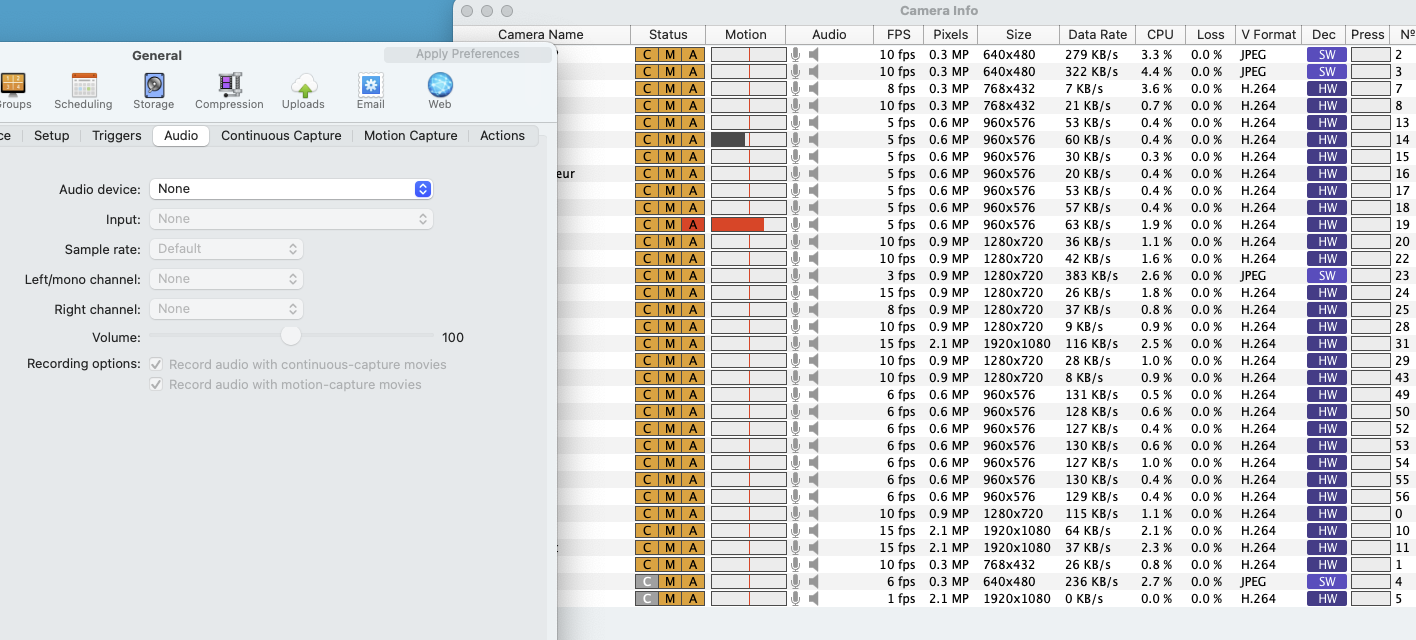Open the Compression preferences icon
Viewport: 1416px width, 640px height.
pyautogui.click(x=230, y=90)
